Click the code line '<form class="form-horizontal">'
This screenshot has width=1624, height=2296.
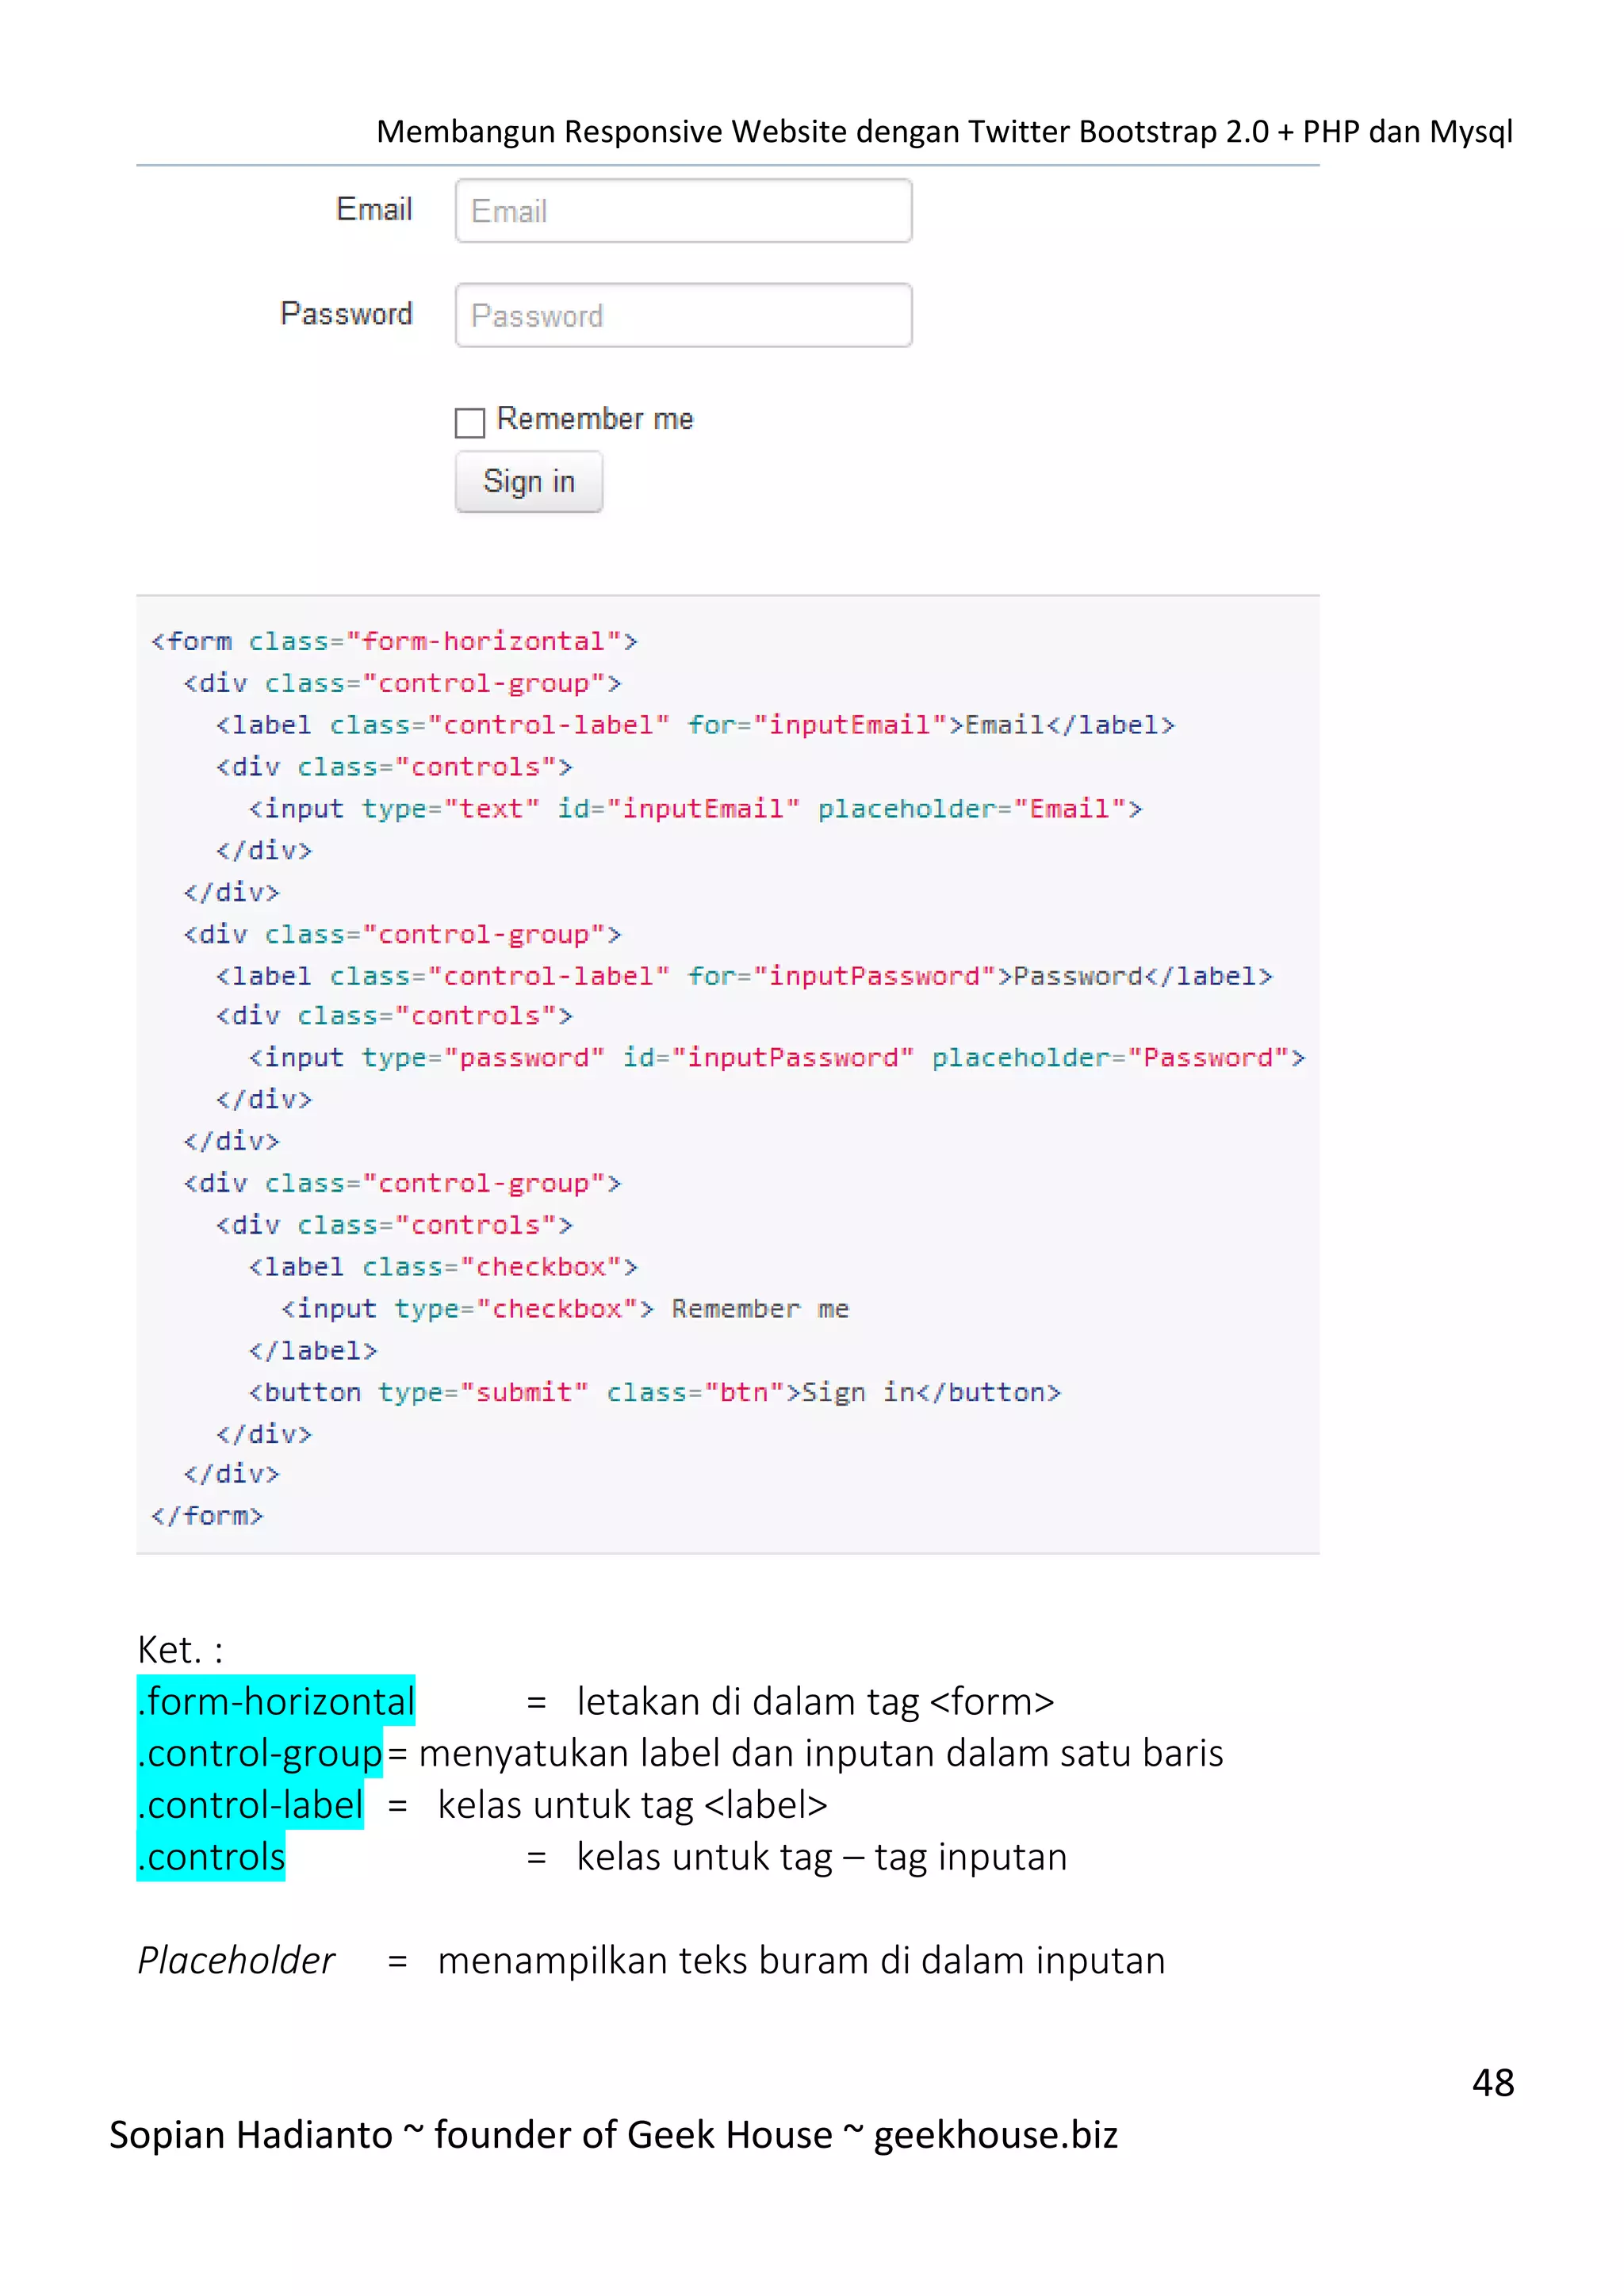(x=394, y=641)
